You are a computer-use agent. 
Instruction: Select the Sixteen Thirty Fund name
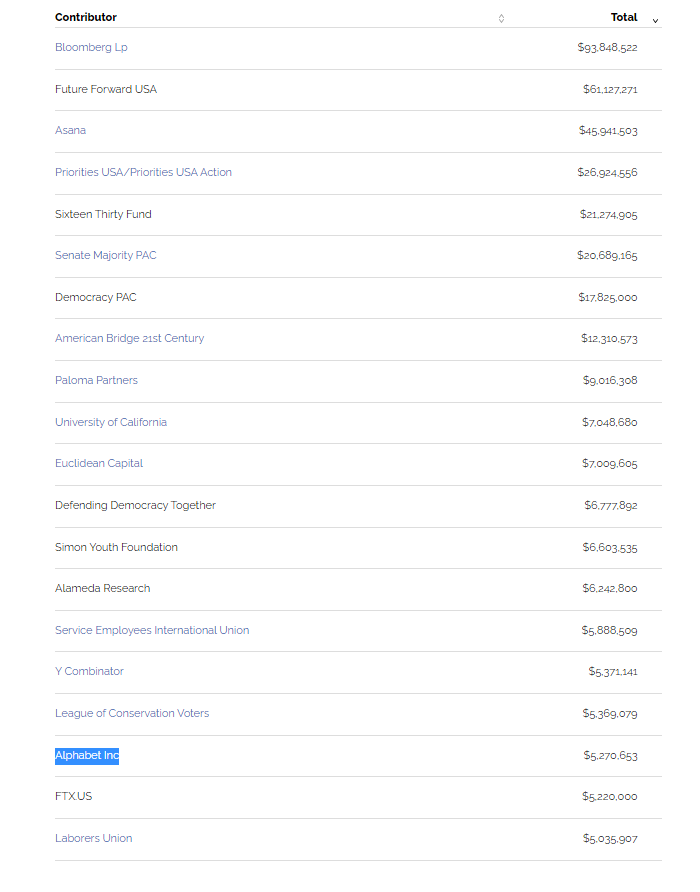[x=104, y=214]
